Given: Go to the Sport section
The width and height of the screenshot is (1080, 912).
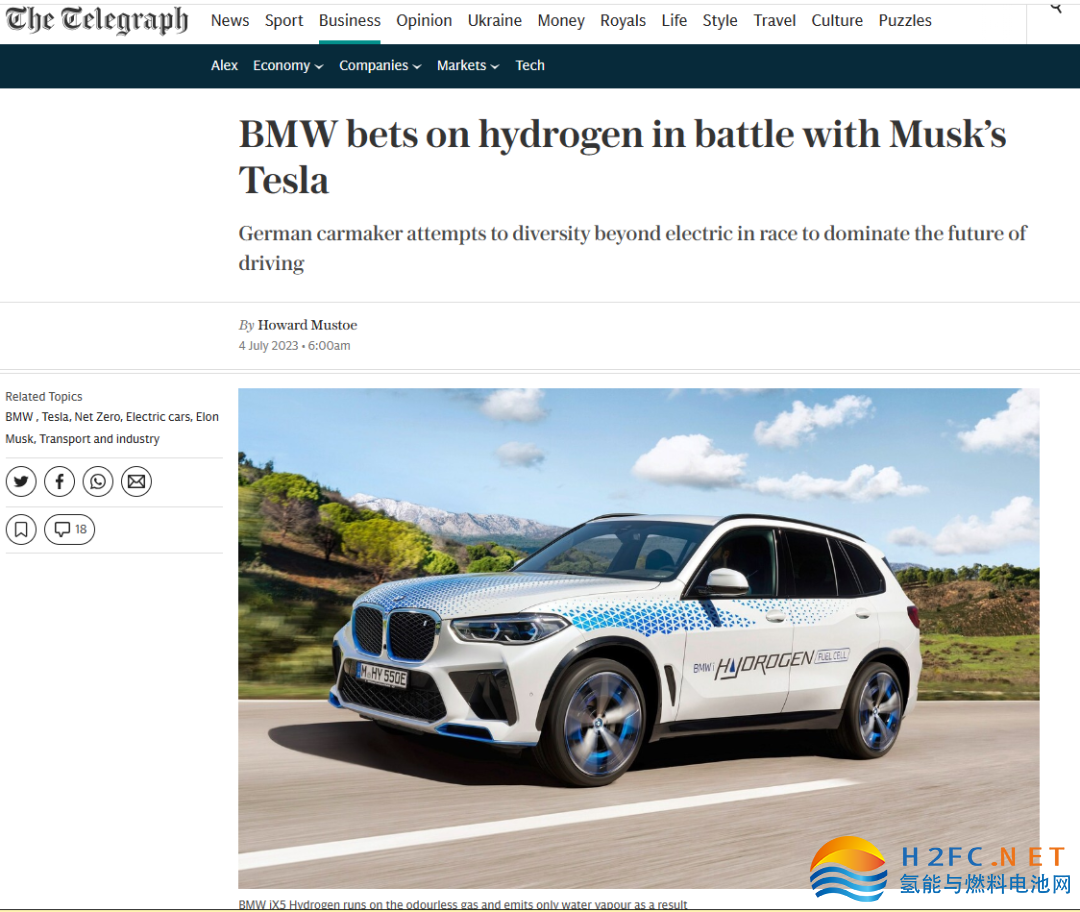Looking at the screenshot, I should (284, 21).
